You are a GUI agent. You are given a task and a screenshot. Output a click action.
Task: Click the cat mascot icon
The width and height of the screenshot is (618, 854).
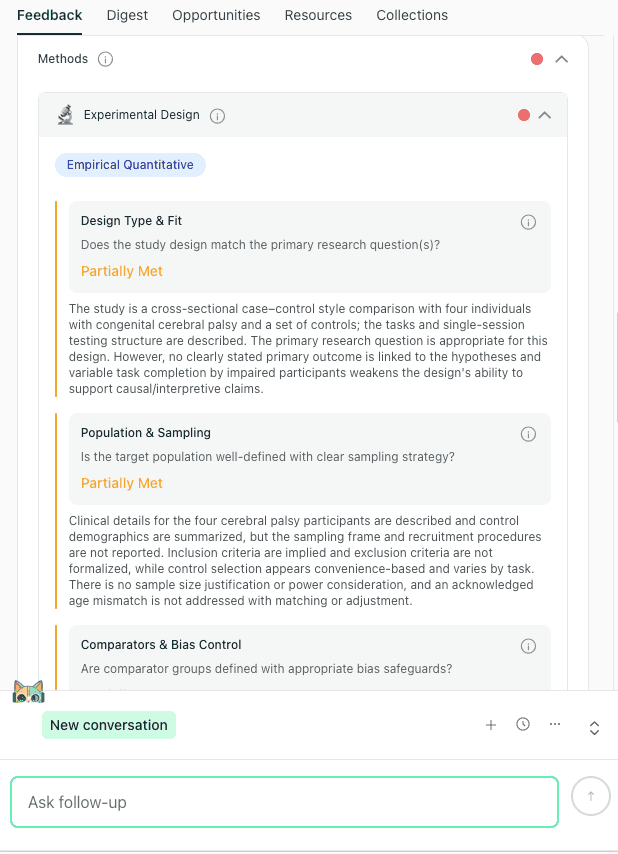[29, 691]
